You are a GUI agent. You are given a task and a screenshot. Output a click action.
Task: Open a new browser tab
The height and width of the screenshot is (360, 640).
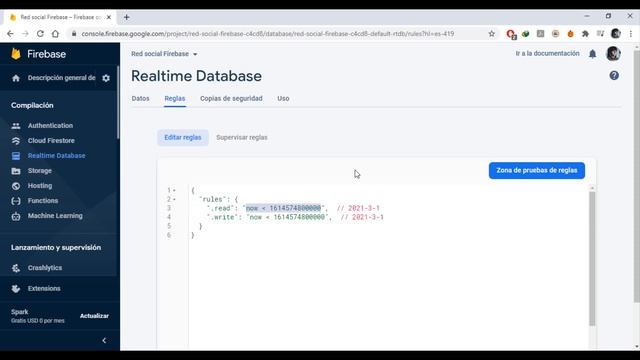tap(127, 17)
